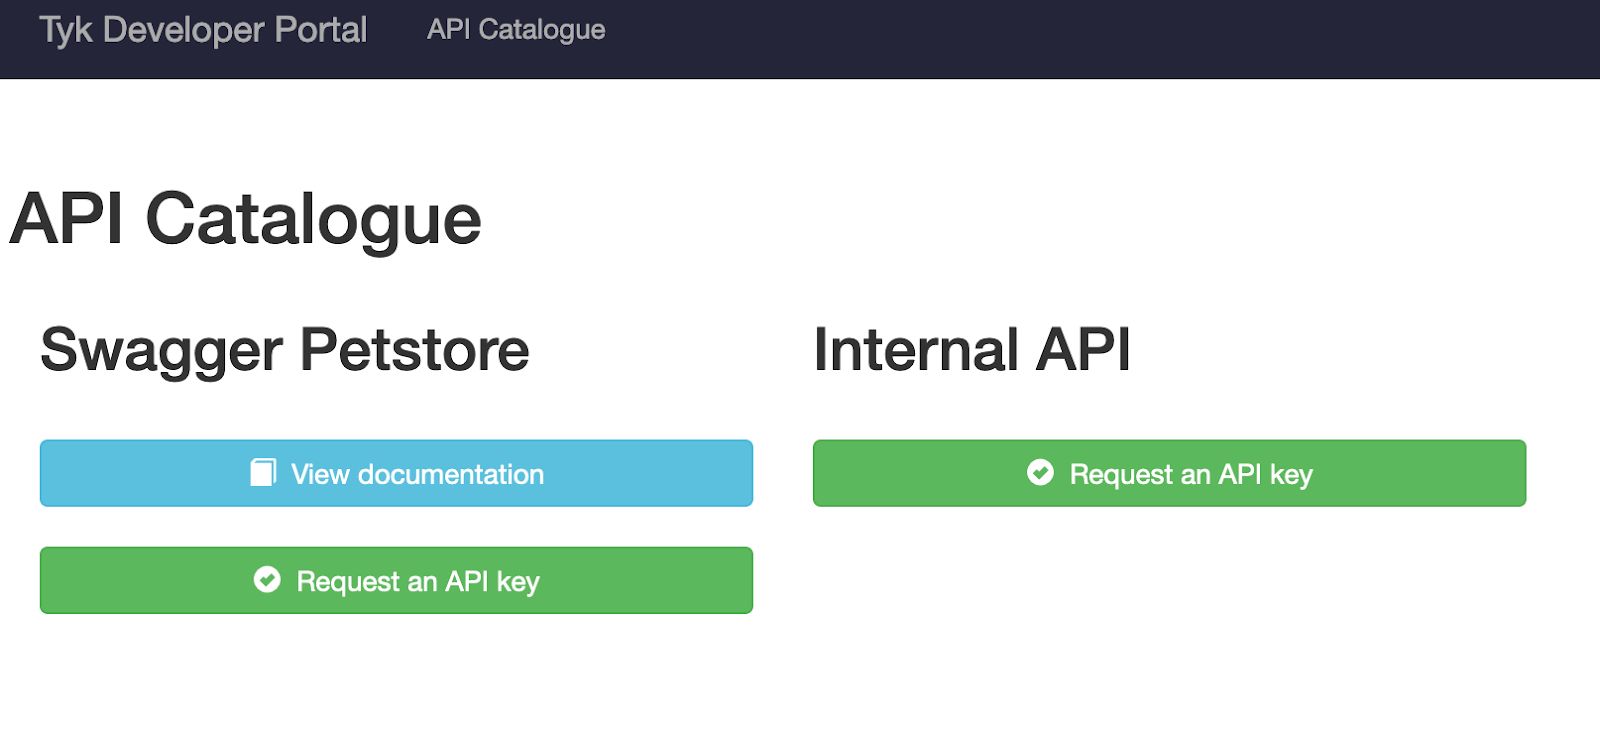Click the word "Swagger" in the API title
Screen dimensions: 1600x734
[162, 350]
